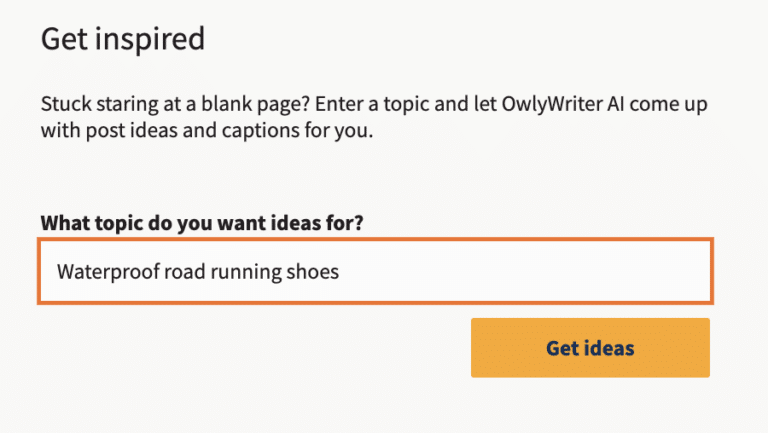This screenshot has height=433, width=768.
Task: Click the word "shoes" in the topic field
Action: (x=313, y=271)
